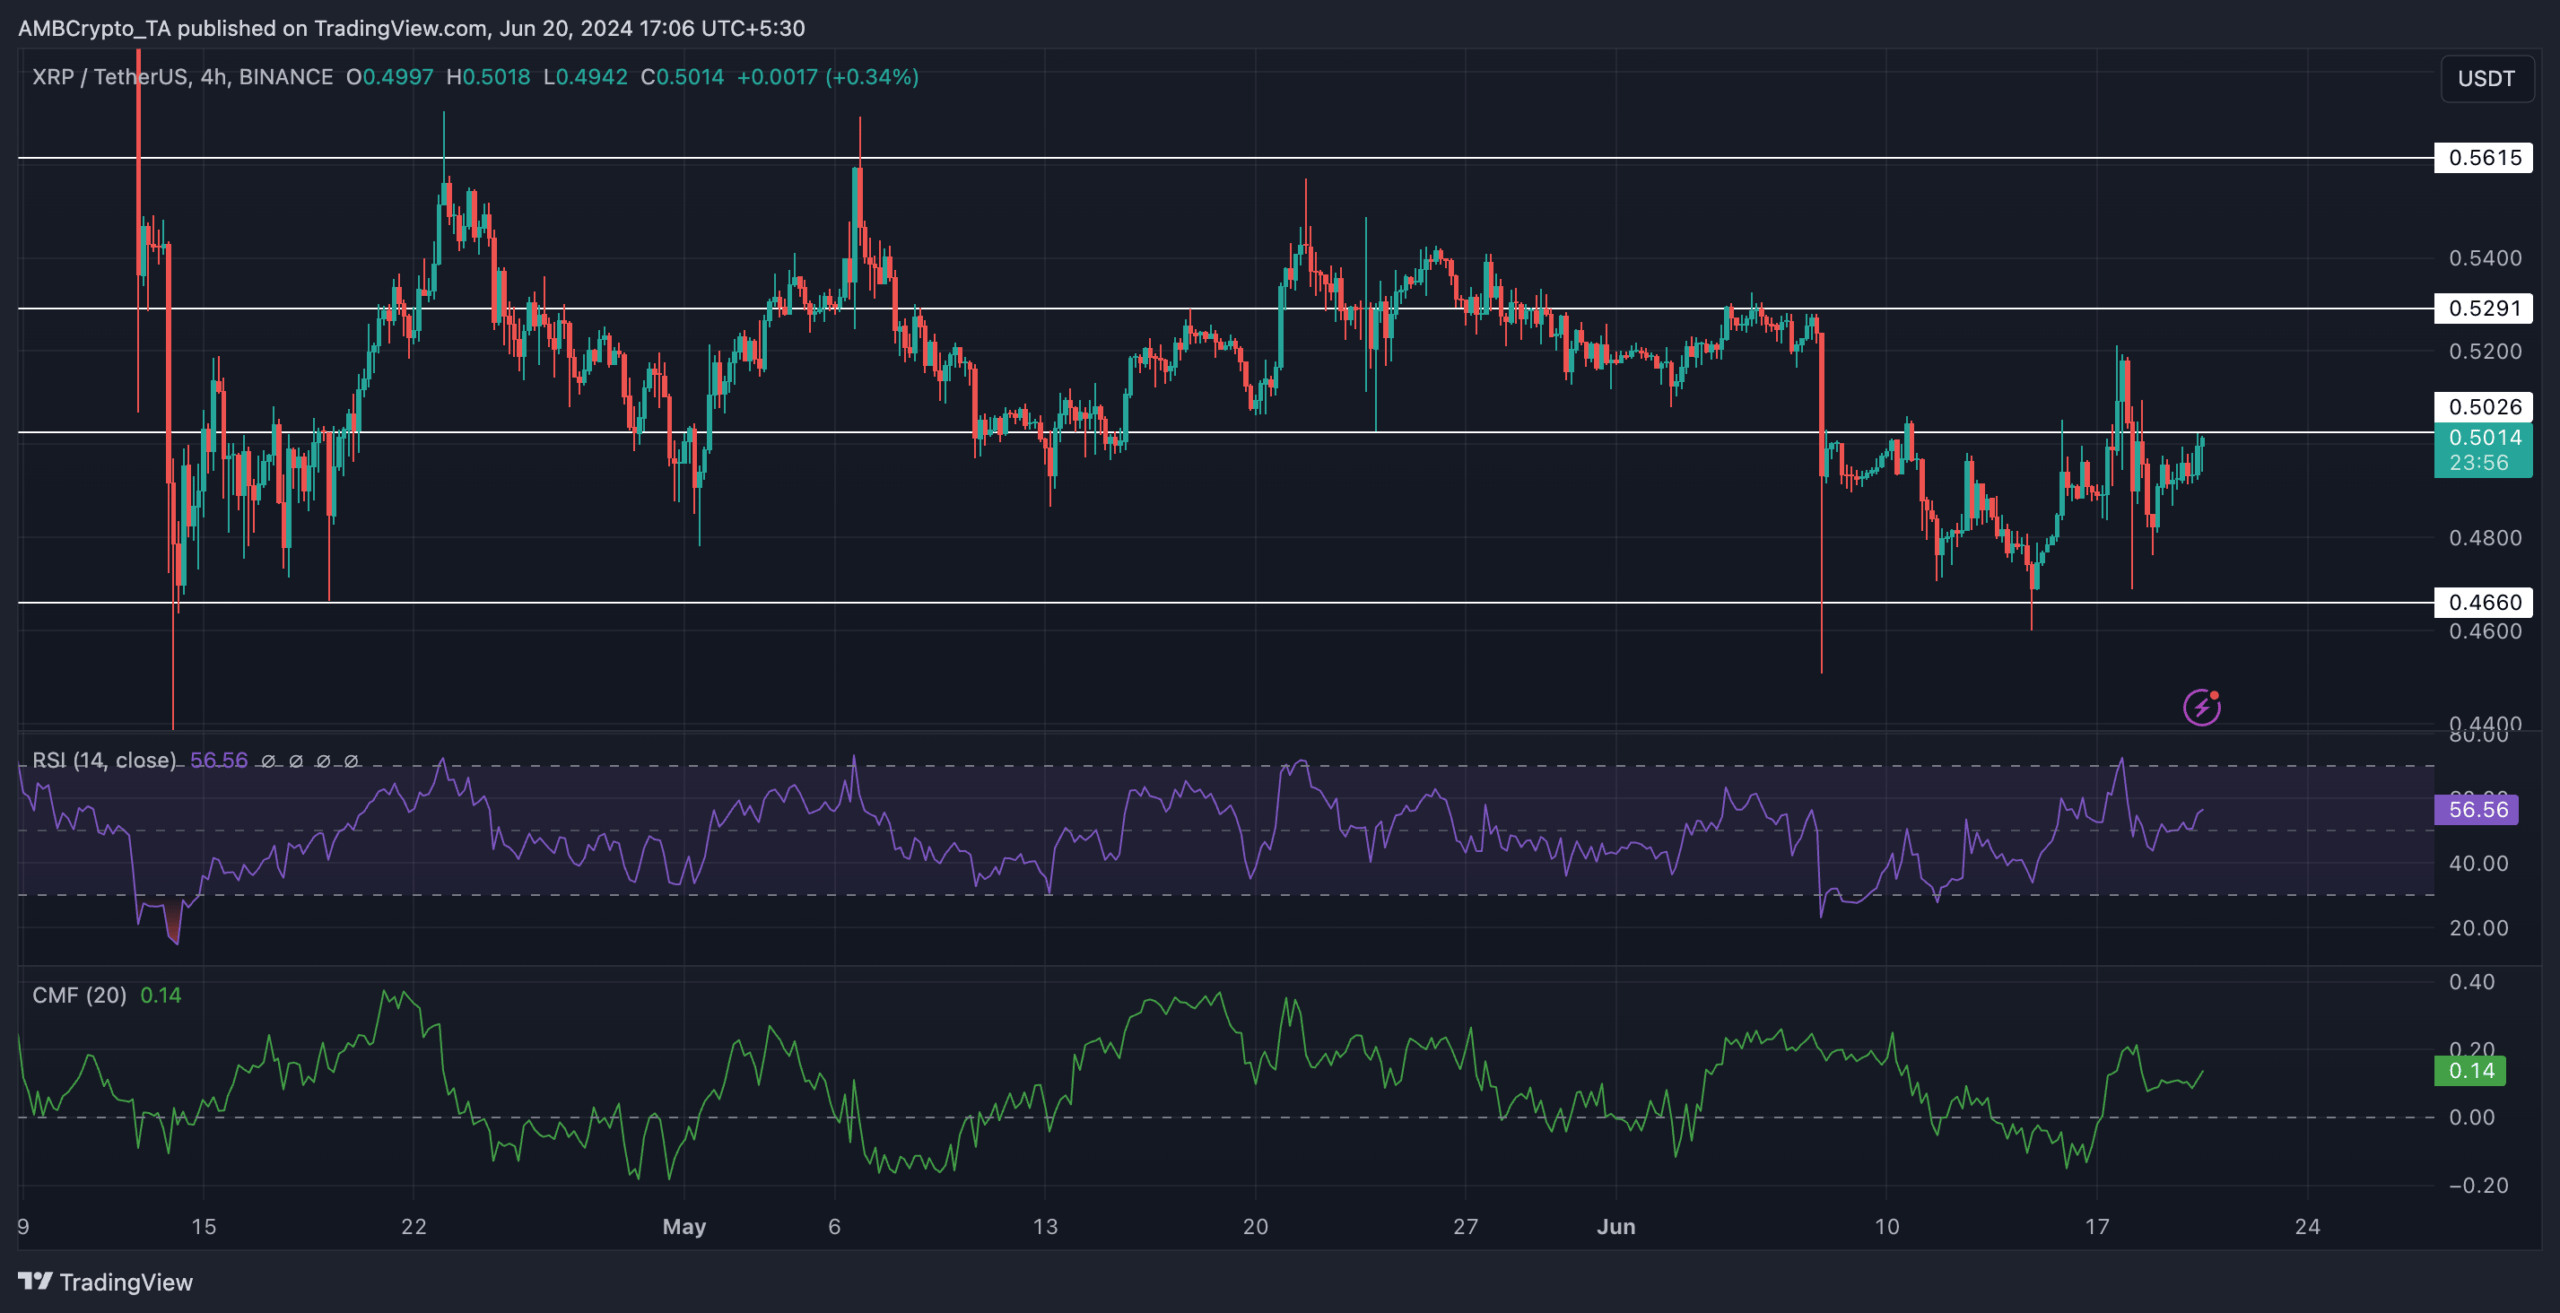Viewport: 2560px width, 1313px height.
Task: Click the 0.5615 horizontal line price label
Action: coord(2483,157)
